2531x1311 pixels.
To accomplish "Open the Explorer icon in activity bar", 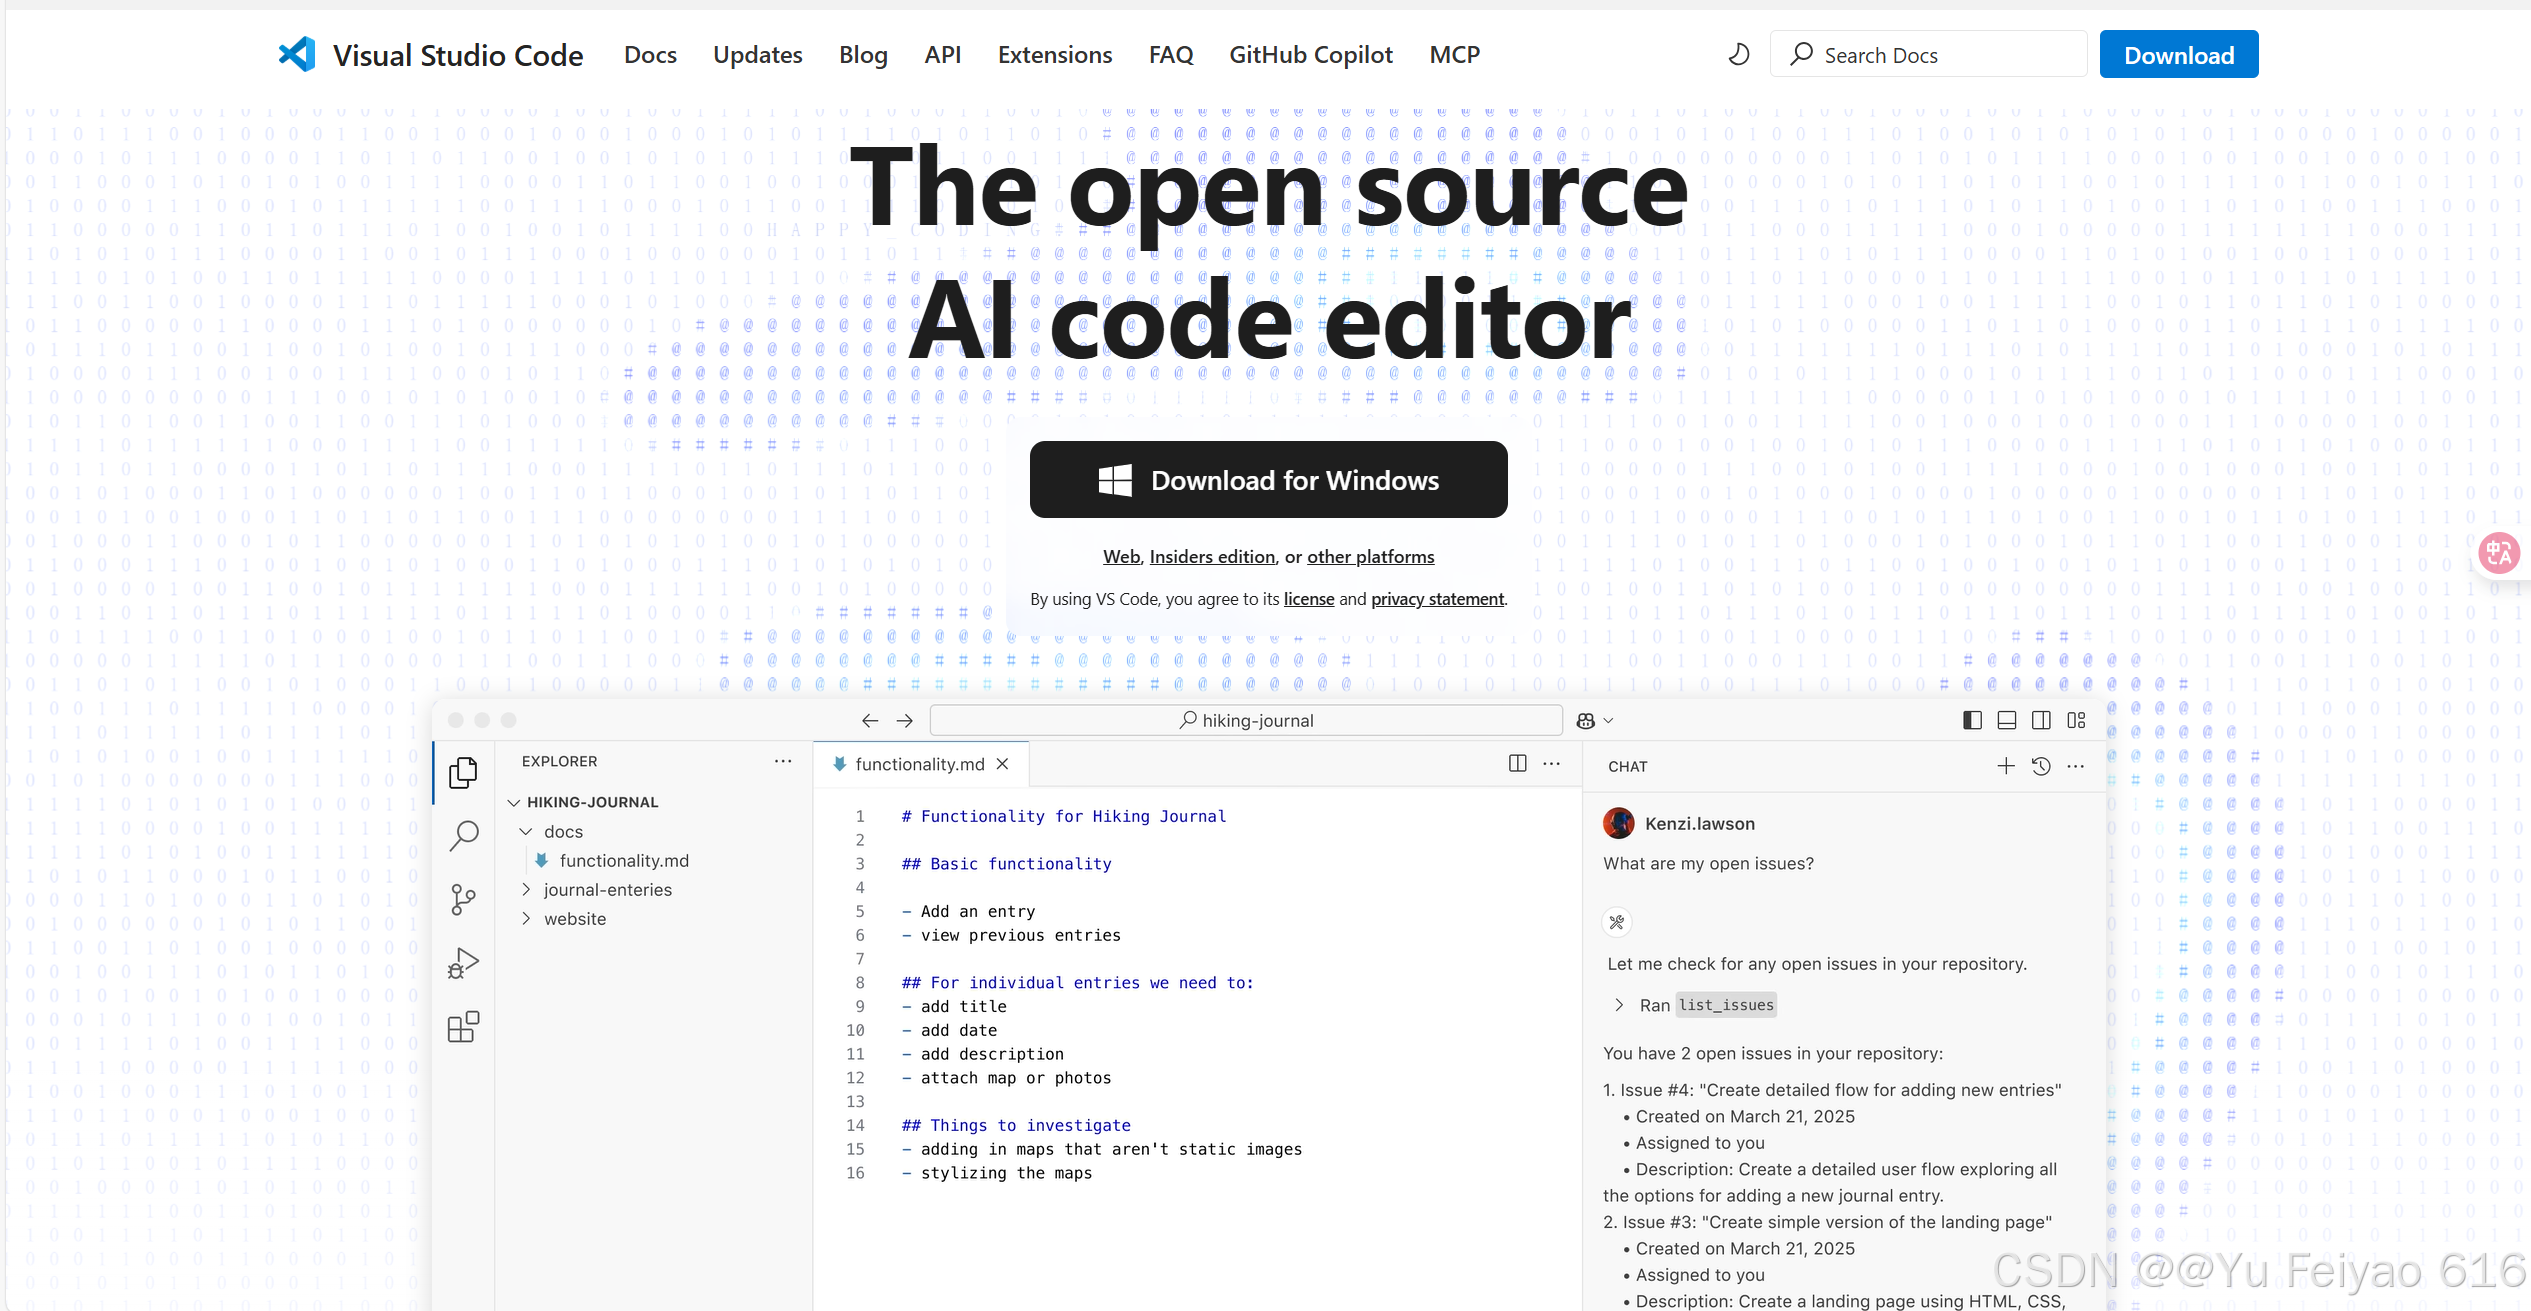I will (463, 772).
